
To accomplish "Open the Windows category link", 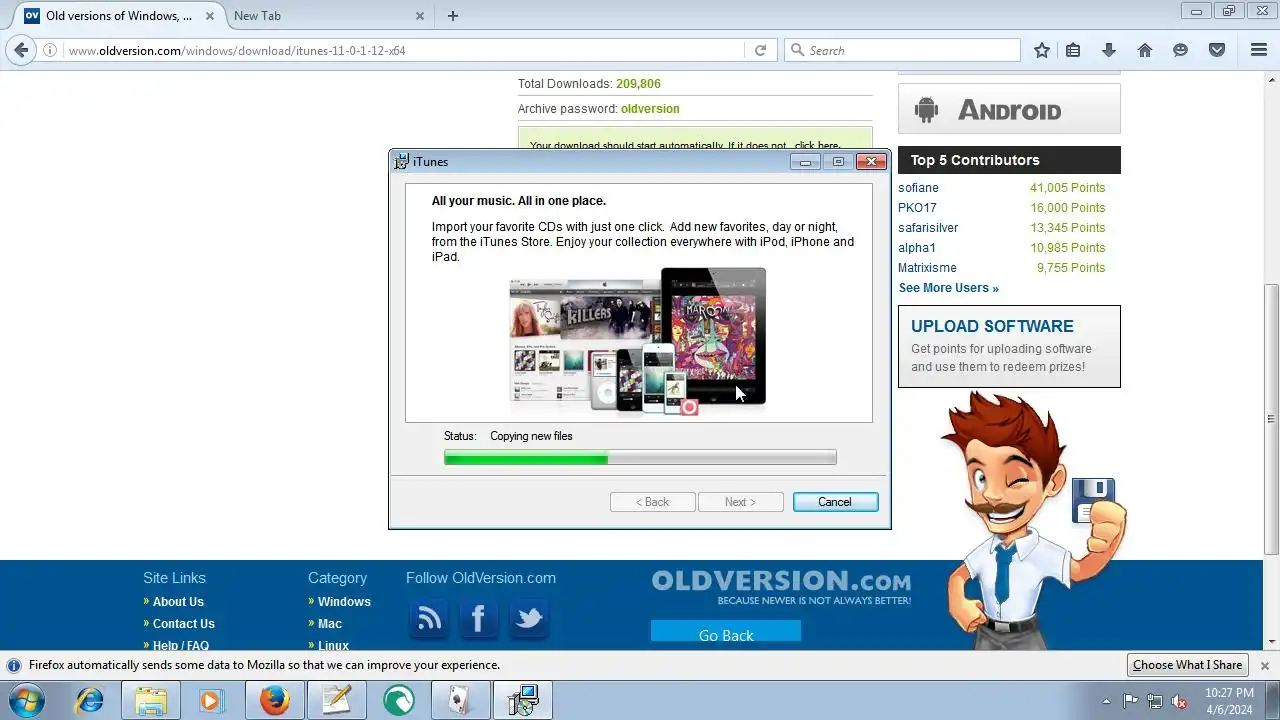I will [x=344, y=602].
